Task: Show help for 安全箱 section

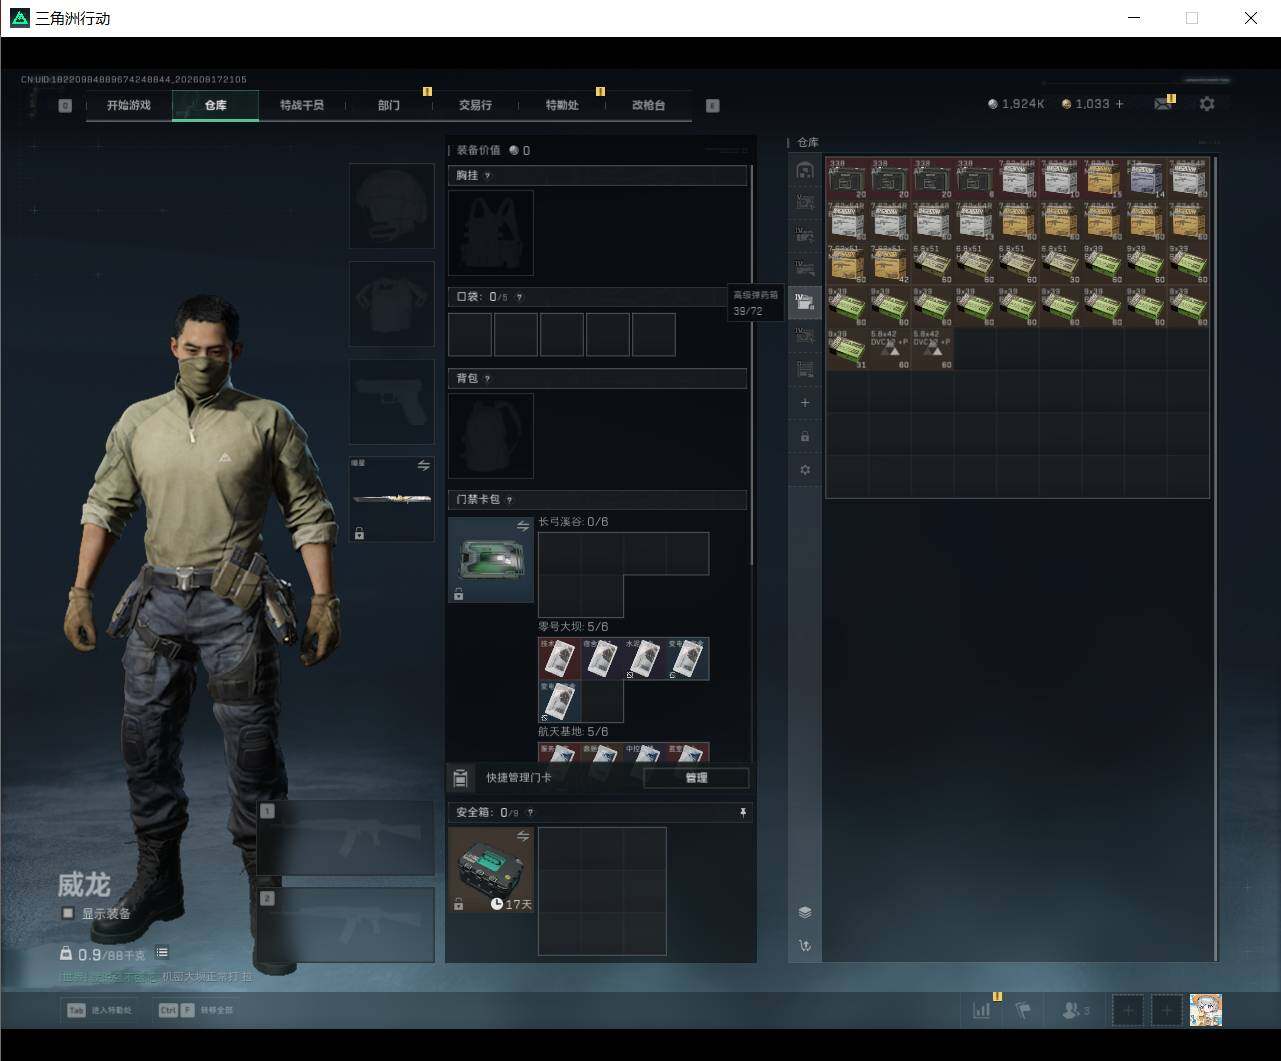Action: tap(530, 813)
